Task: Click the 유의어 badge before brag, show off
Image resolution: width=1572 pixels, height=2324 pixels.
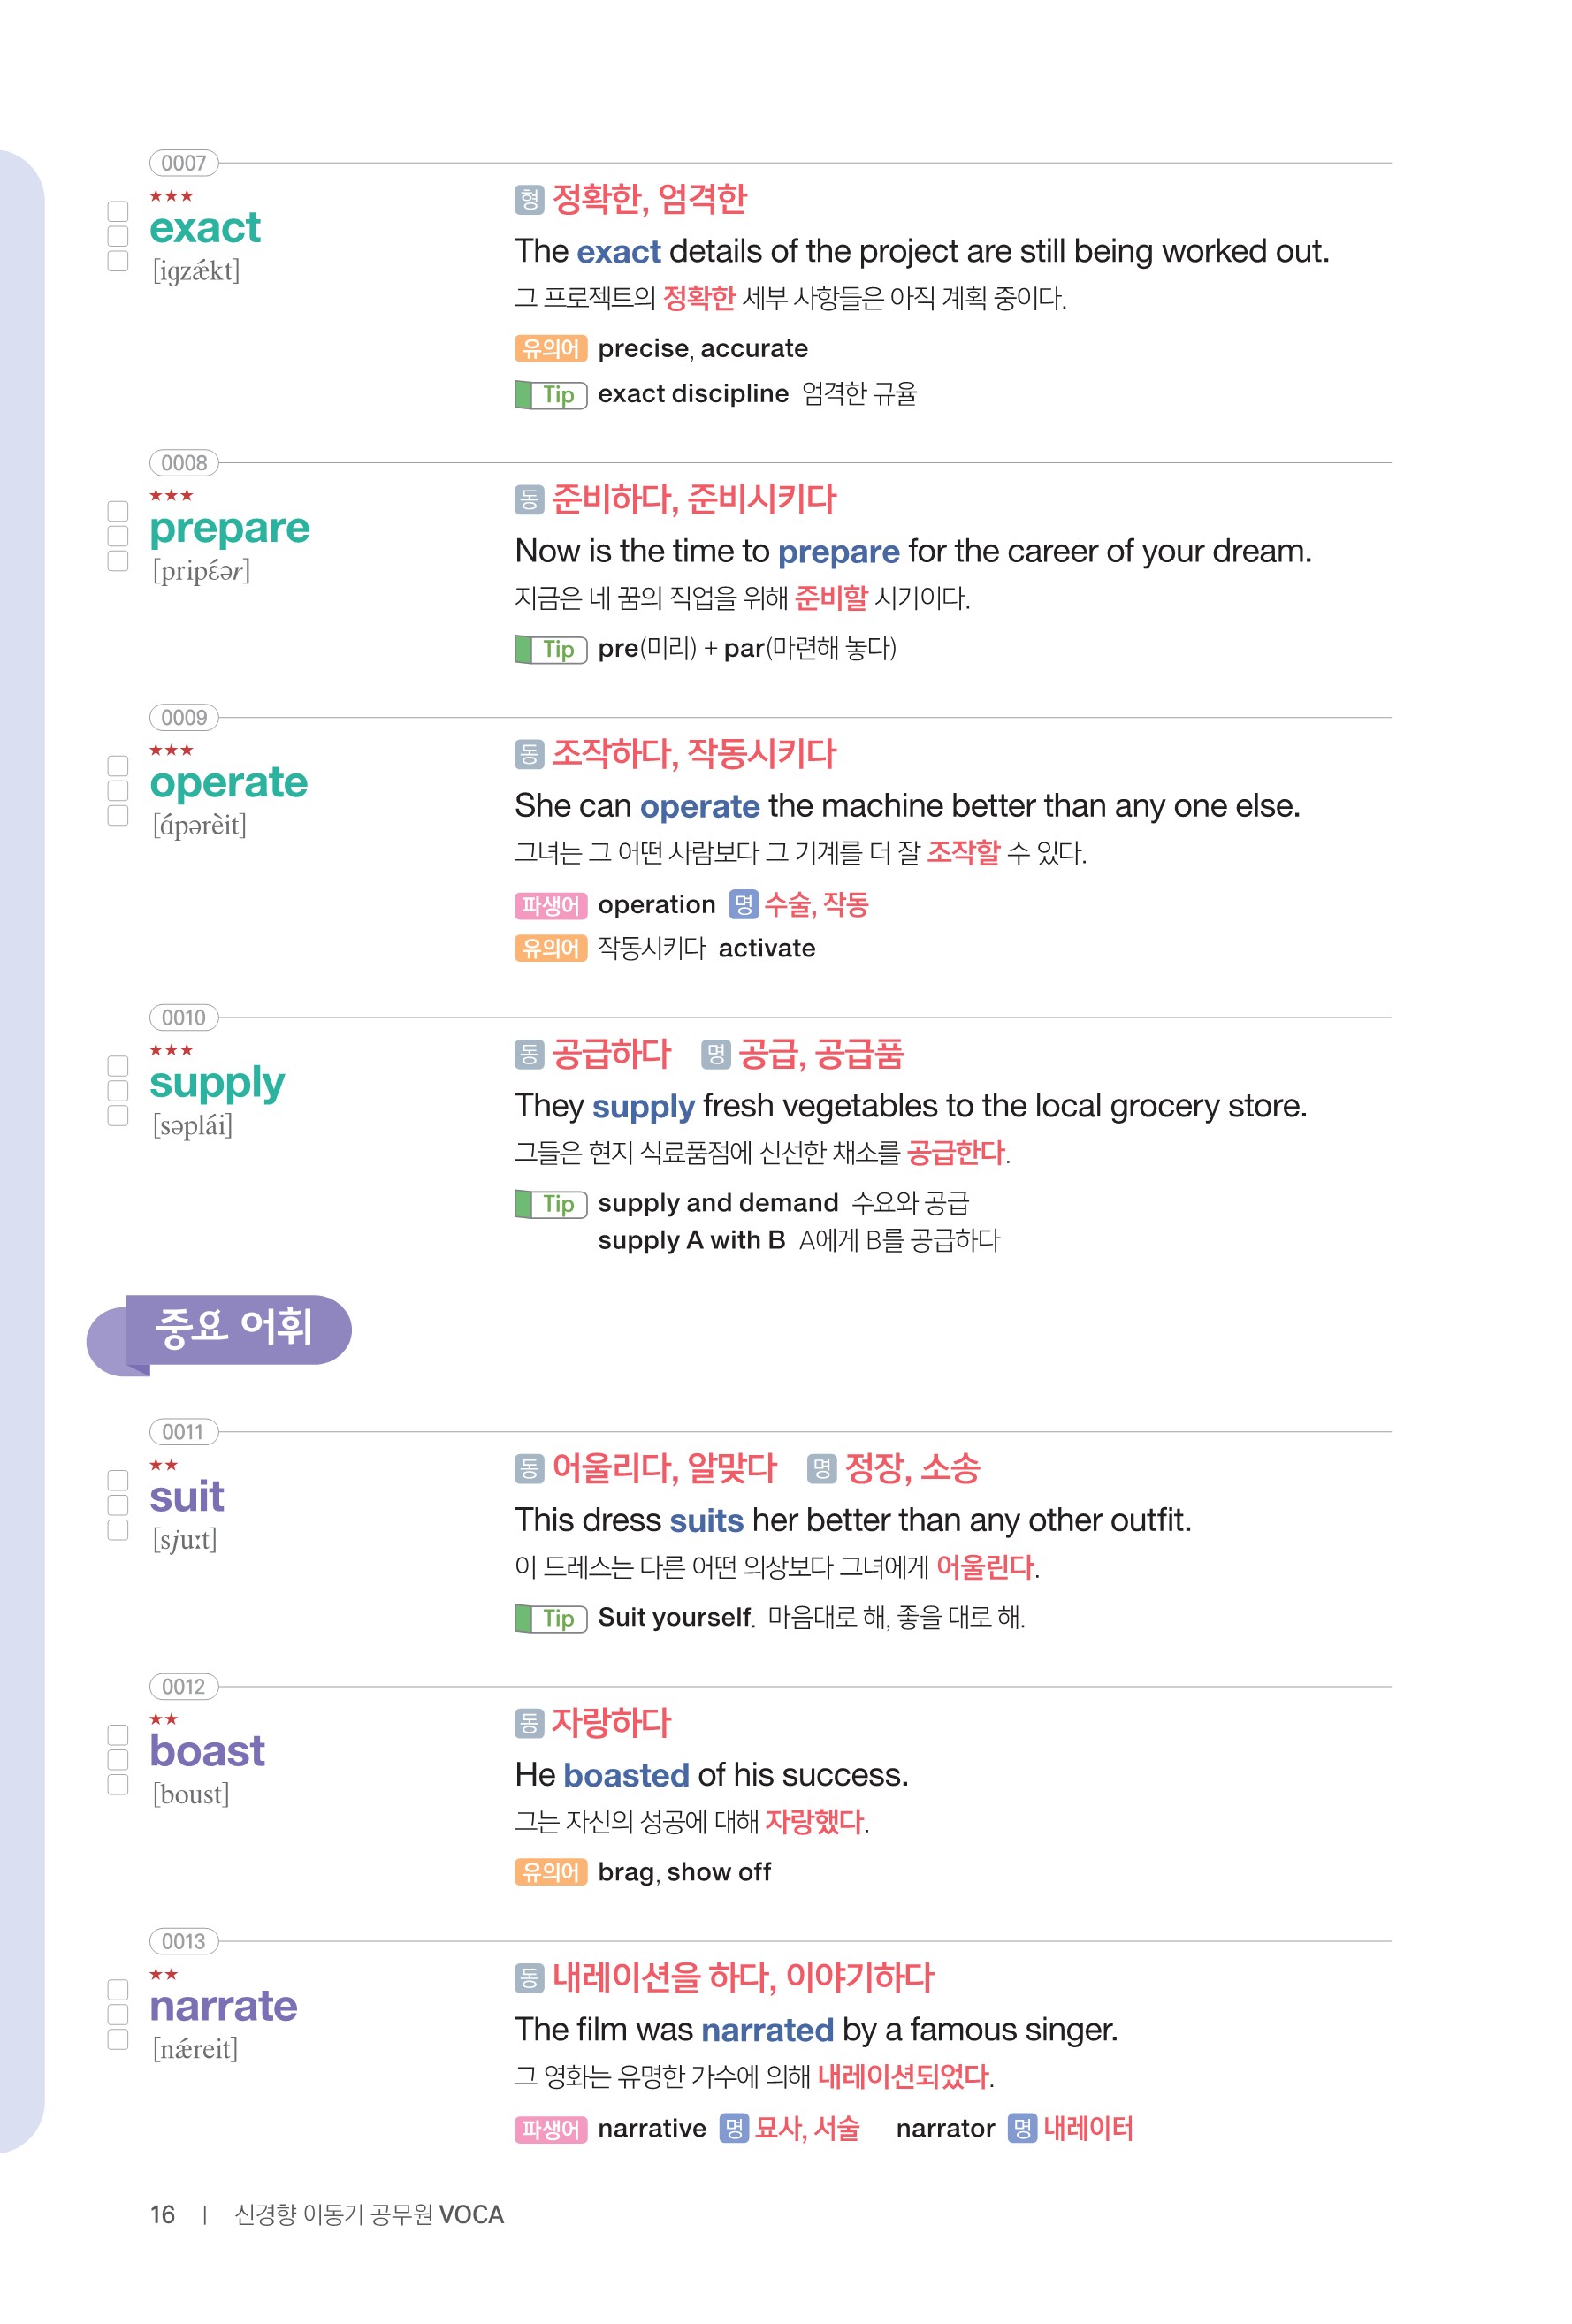Action: coord(550,1872)
